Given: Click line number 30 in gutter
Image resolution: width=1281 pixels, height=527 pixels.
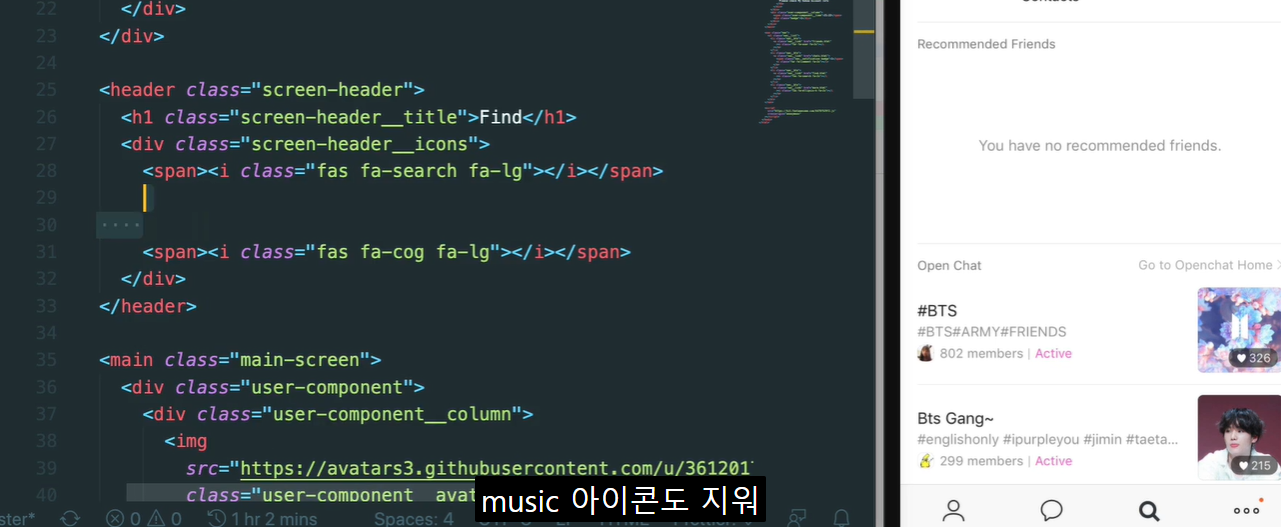Looking at the screenshot, I should click(x=46, y=225).
